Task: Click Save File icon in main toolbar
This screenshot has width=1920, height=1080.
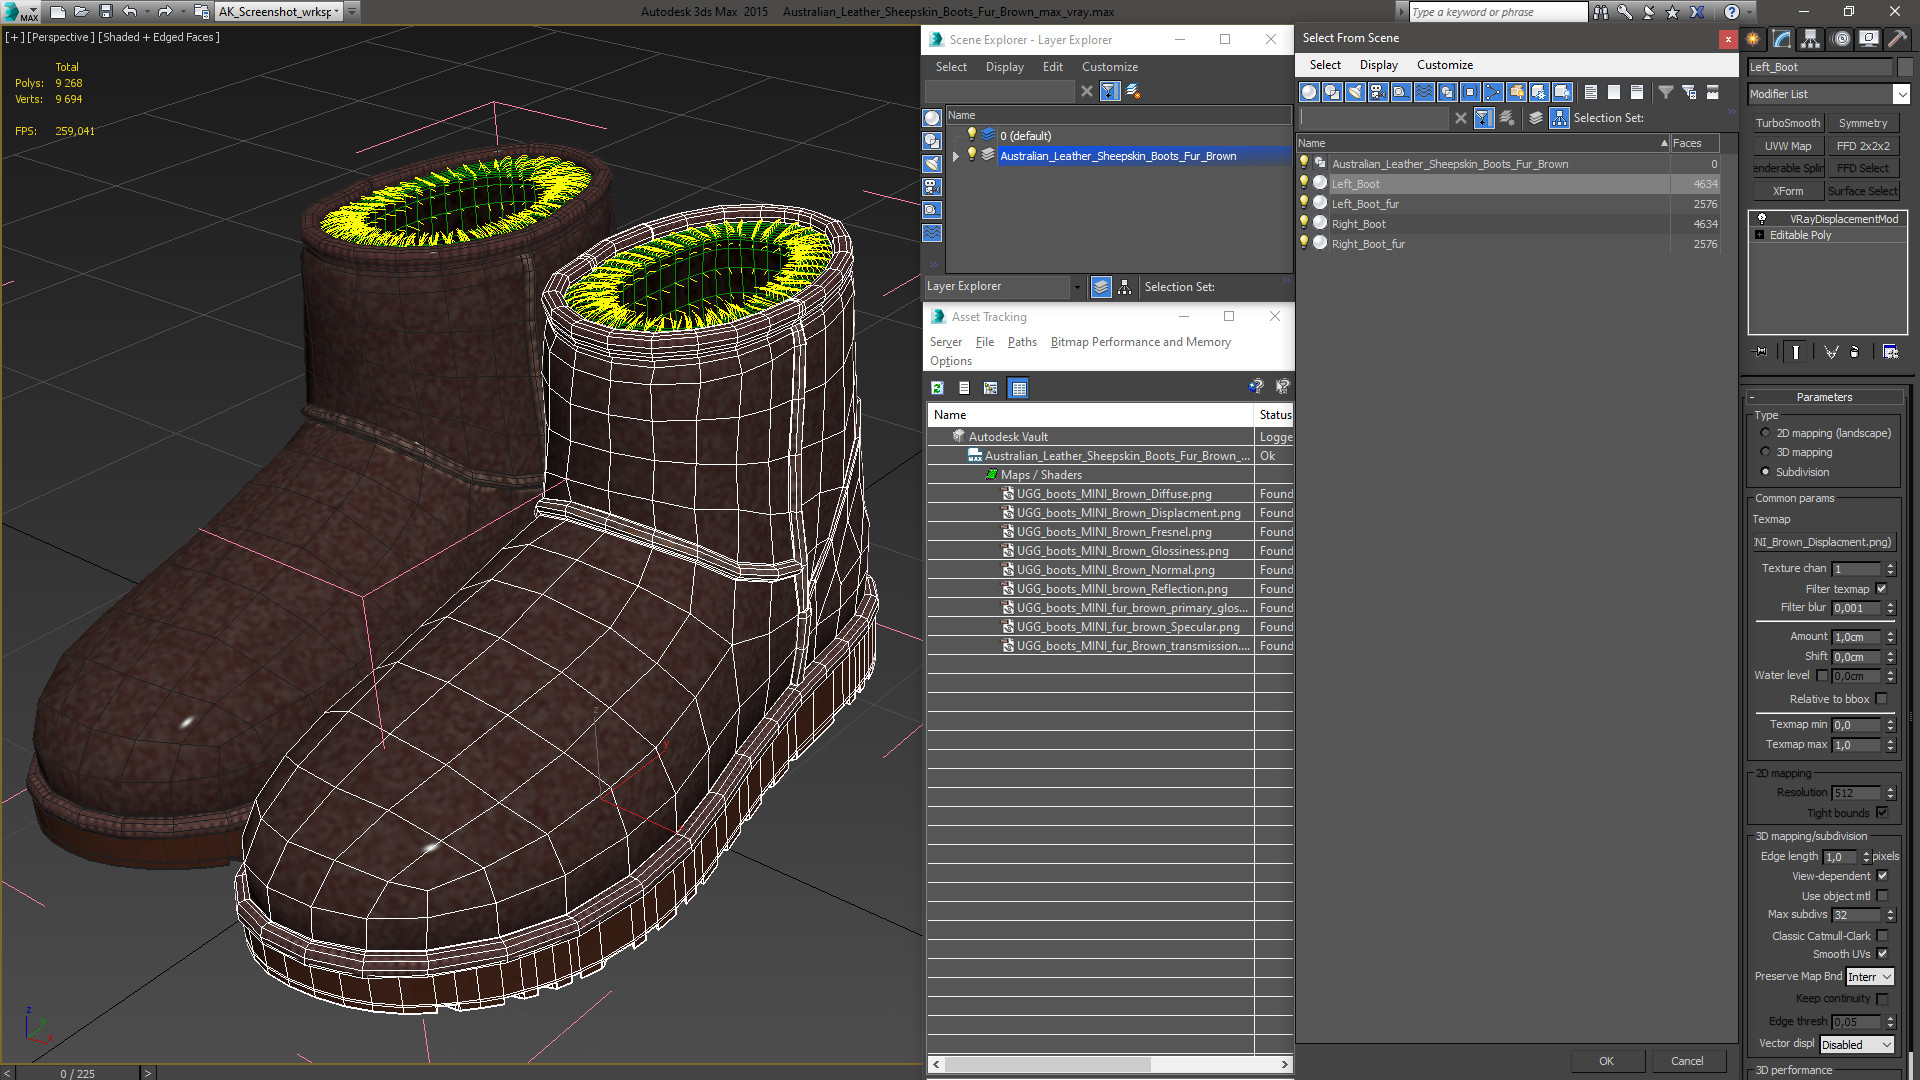Action: 106,12
